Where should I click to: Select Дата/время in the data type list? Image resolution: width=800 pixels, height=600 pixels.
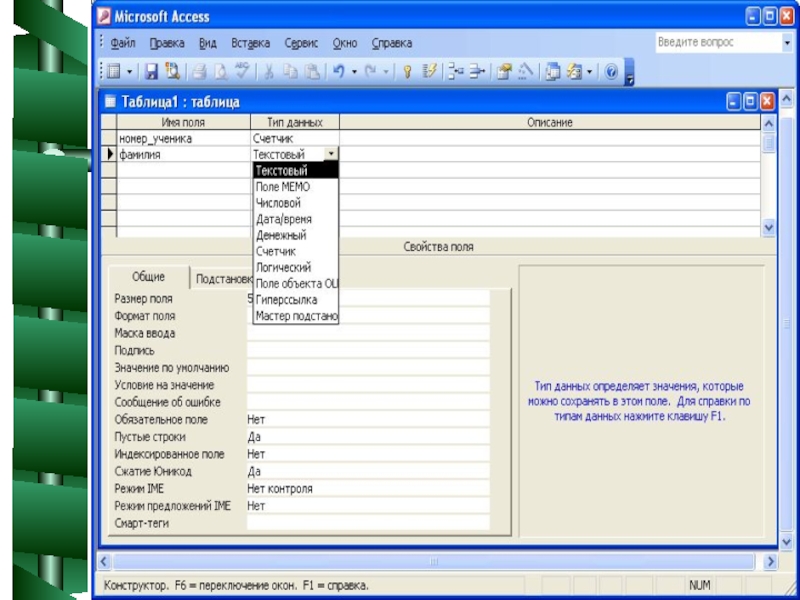point(283,219)
